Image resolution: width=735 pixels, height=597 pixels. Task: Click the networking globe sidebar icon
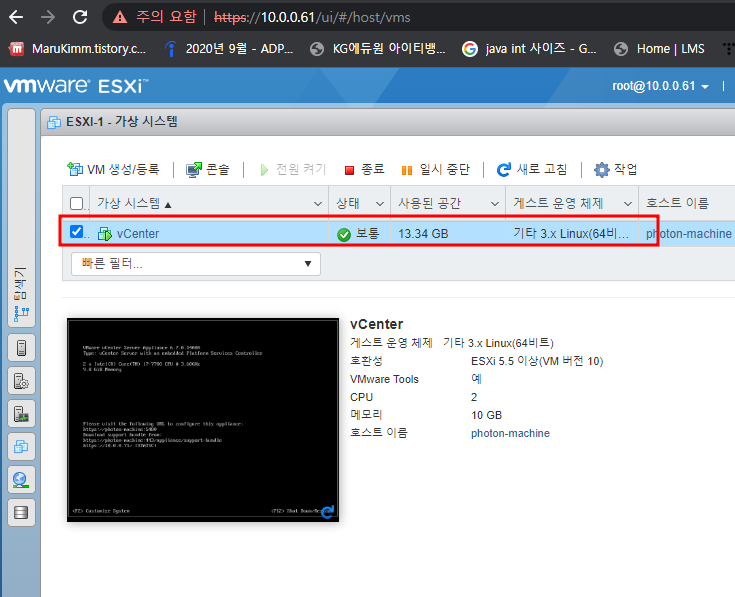22,479
